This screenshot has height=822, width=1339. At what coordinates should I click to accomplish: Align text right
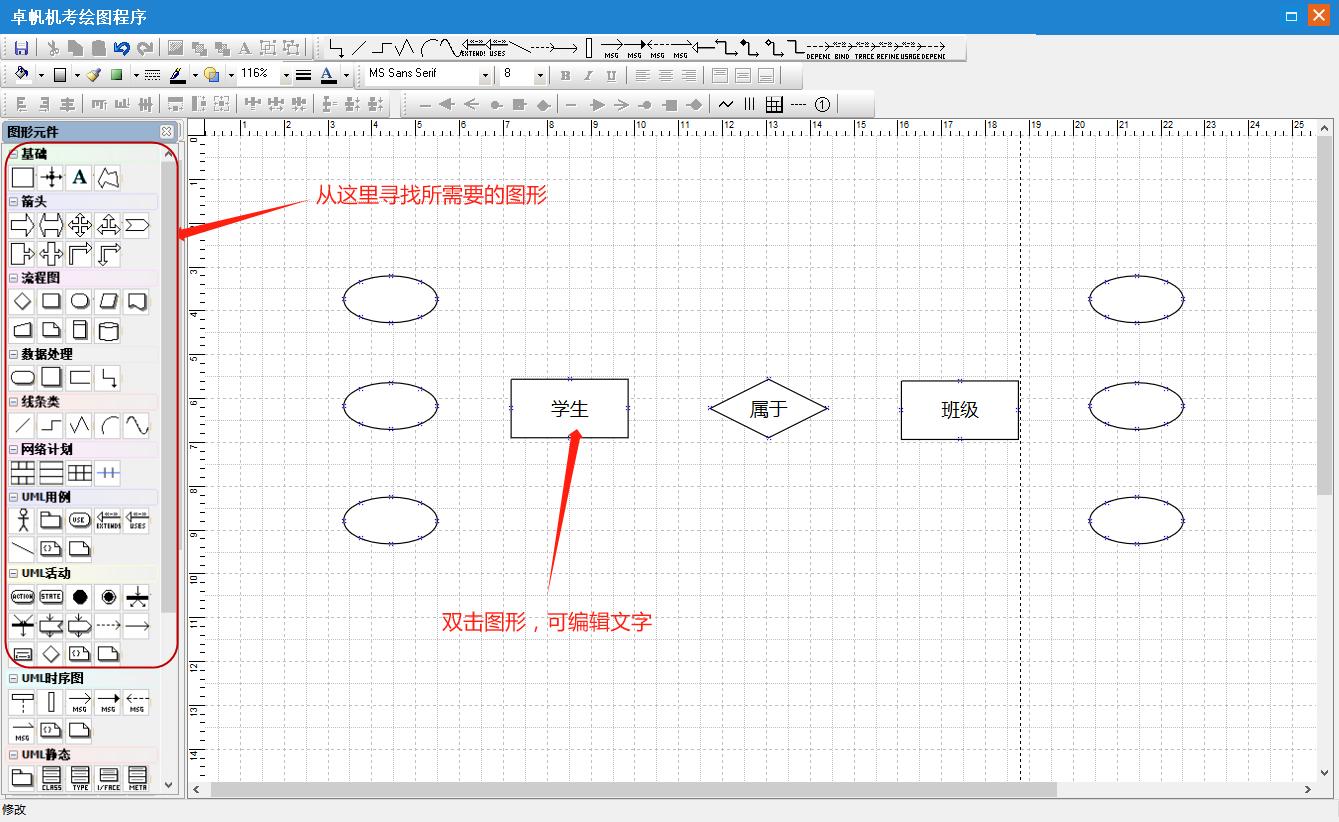[x=688, y=75]
